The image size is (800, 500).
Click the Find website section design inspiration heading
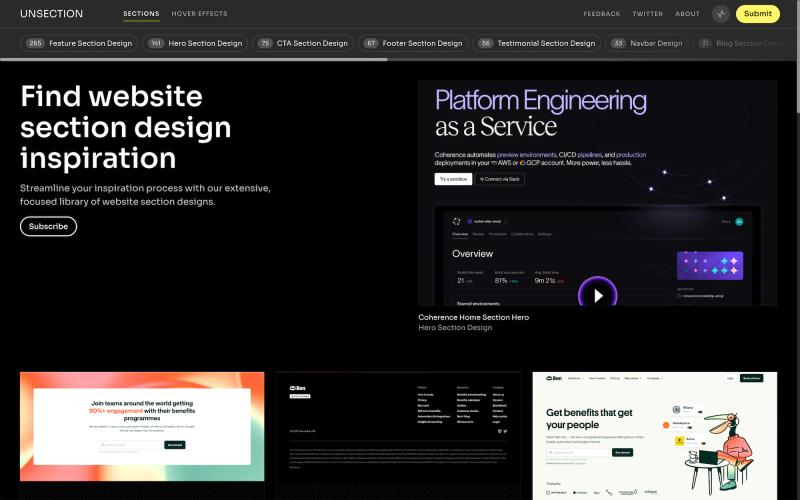[x=126, y=127]
